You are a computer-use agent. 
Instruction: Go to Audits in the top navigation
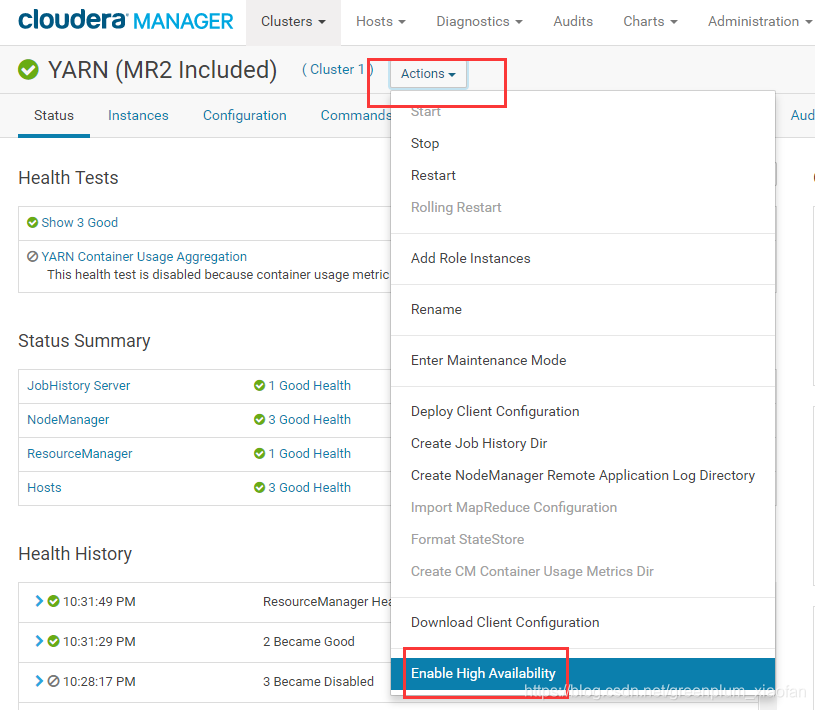(573, 21)
